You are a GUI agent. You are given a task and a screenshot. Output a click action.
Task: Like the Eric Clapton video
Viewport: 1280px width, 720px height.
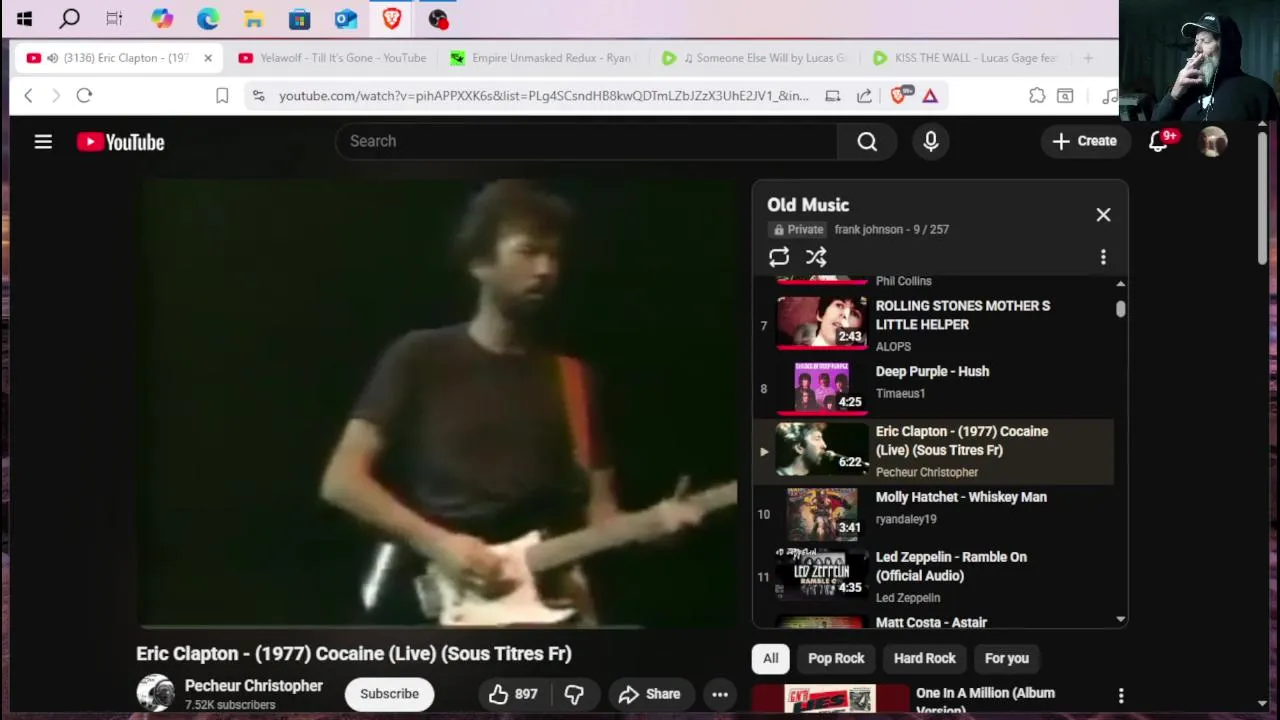(513, 694)
